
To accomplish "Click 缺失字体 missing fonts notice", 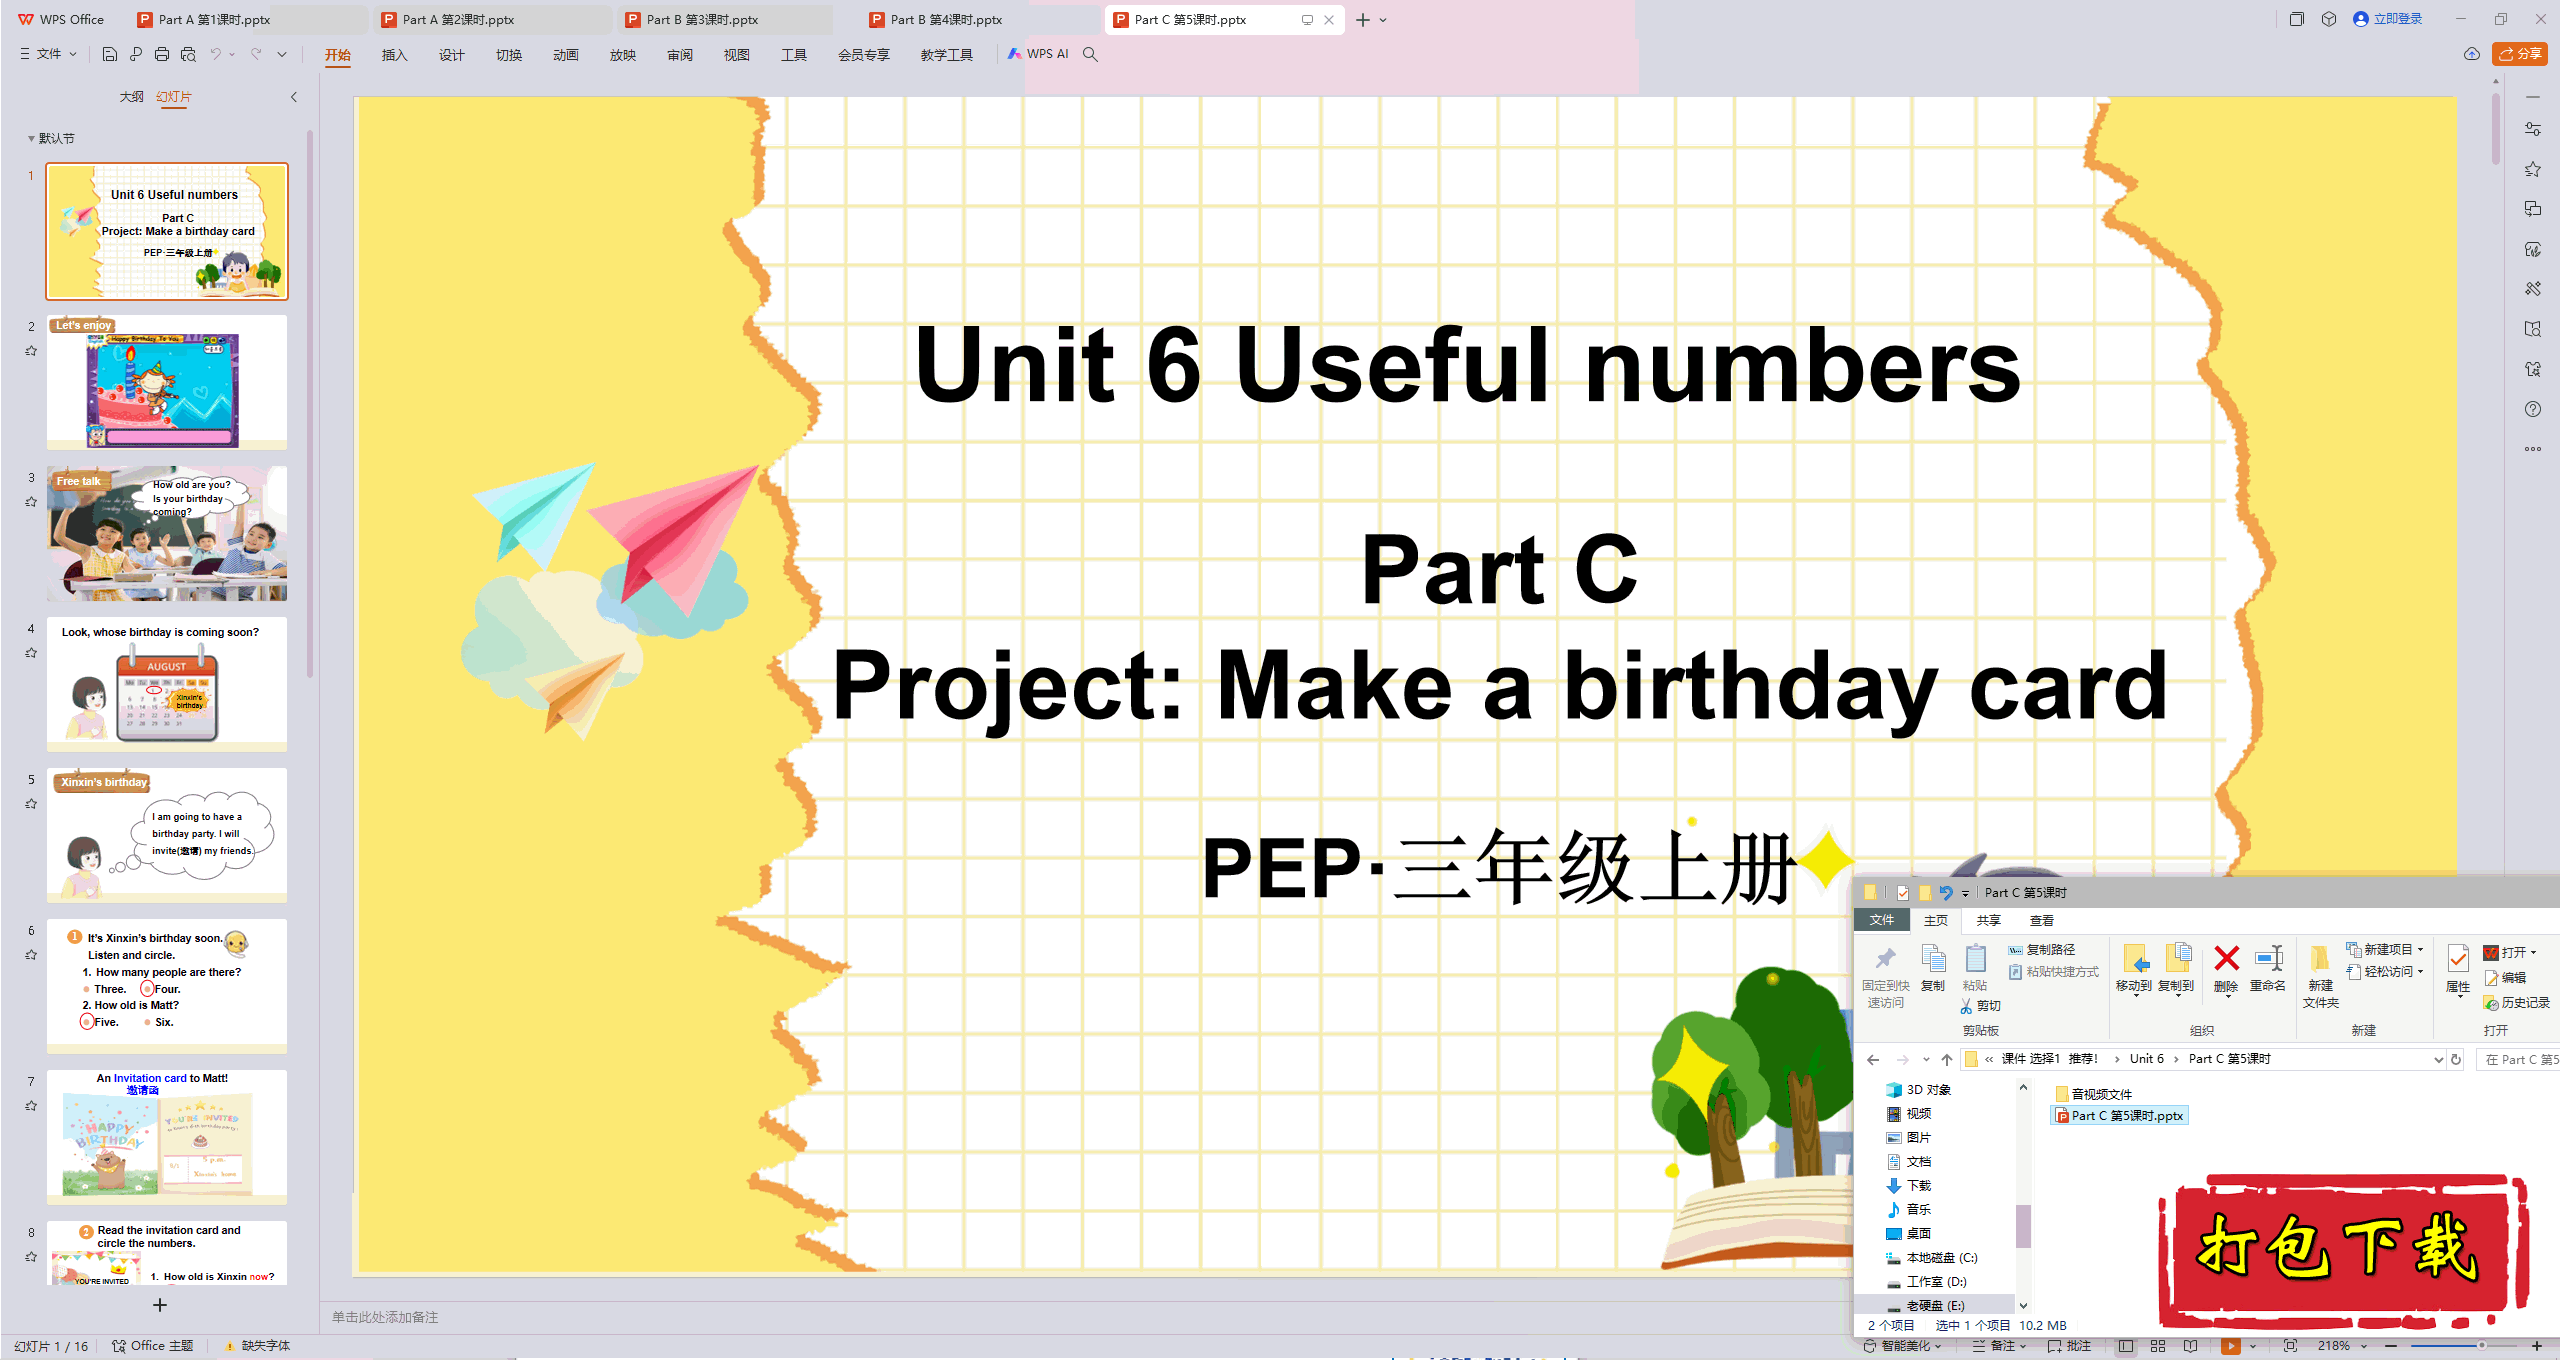I will 258,1346.
